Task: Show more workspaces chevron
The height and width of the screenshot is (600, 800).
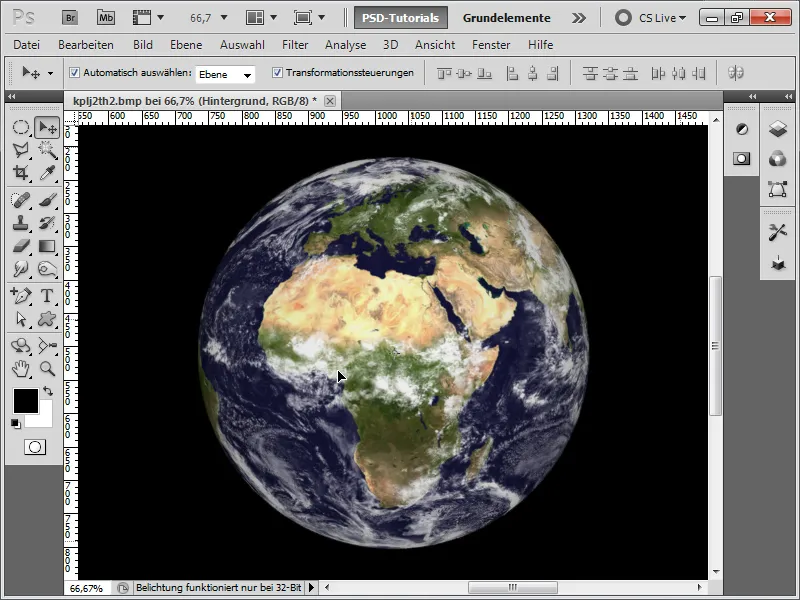Action: 579,18
